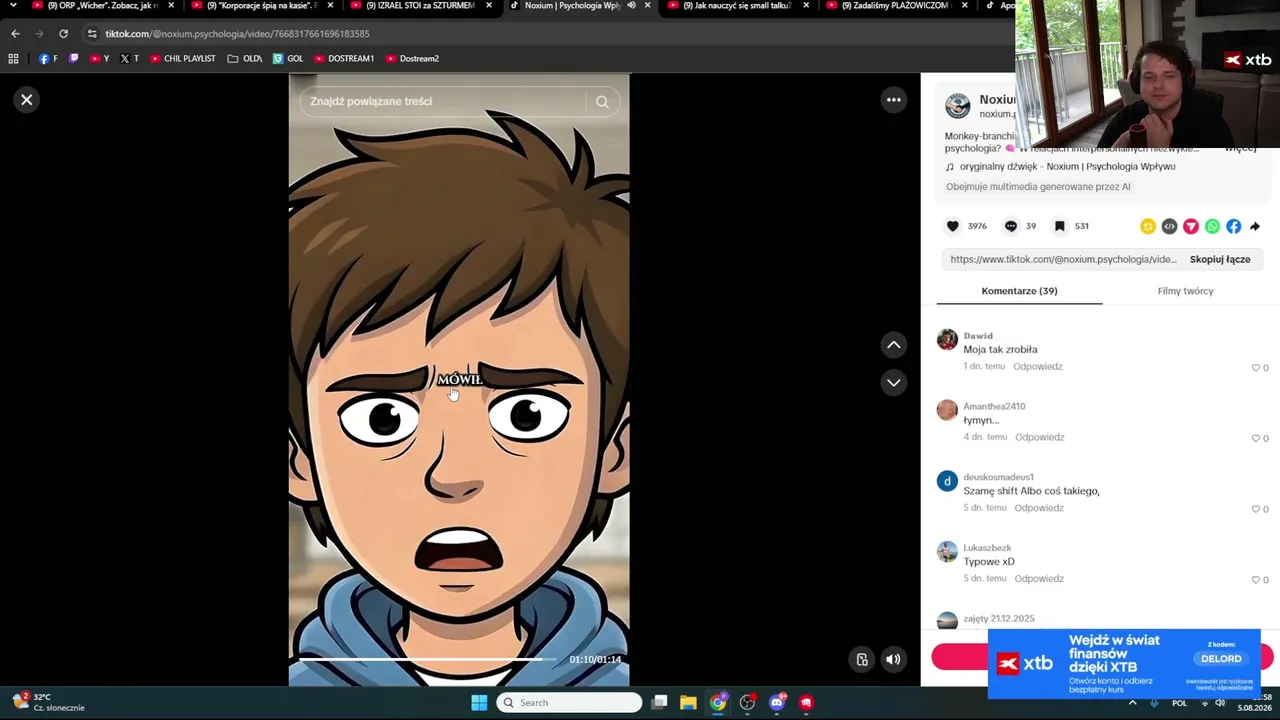Close the TikTok video viewer
Image resolution: width=1280 pixels, height=720 pixels.
point(27,100)
